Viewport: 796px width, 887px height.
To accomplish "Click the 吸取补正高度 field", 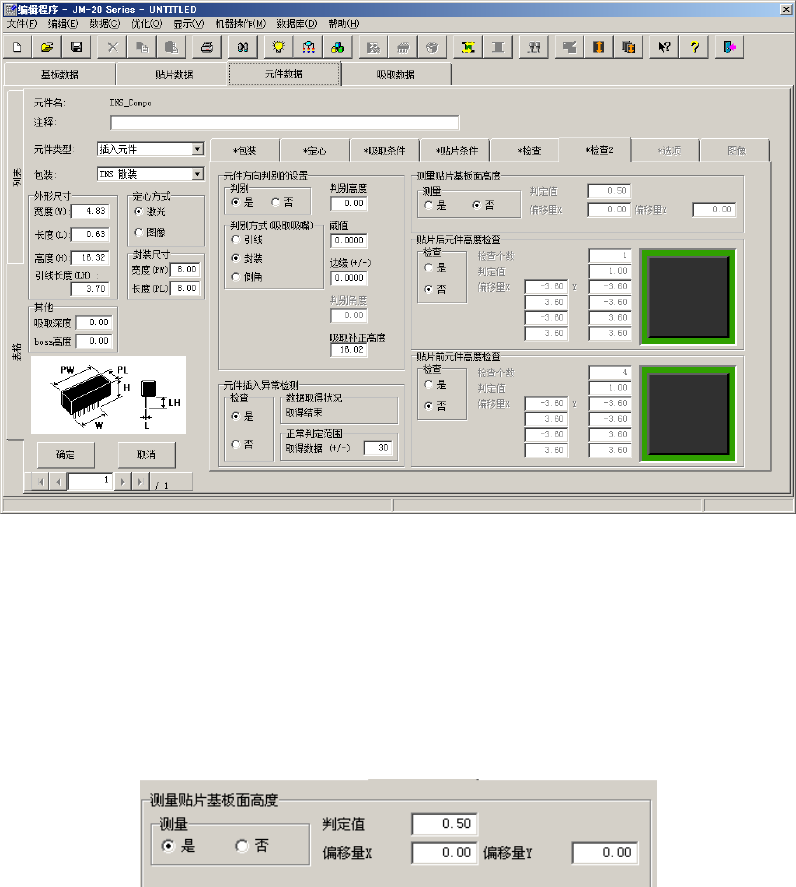I will 349,350.
